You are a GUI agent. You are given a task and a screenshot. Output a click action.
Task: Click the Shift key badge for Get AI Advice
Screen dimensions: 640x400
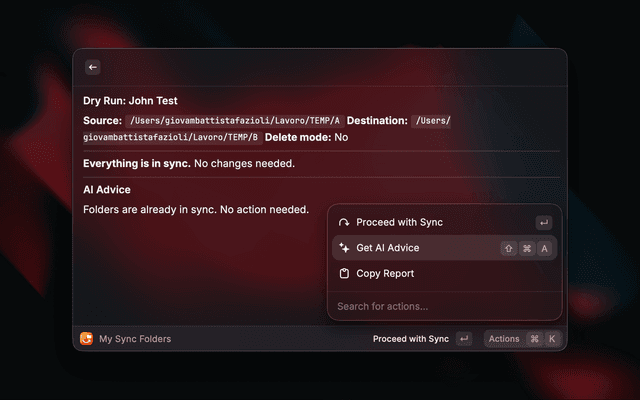[508, 248]
